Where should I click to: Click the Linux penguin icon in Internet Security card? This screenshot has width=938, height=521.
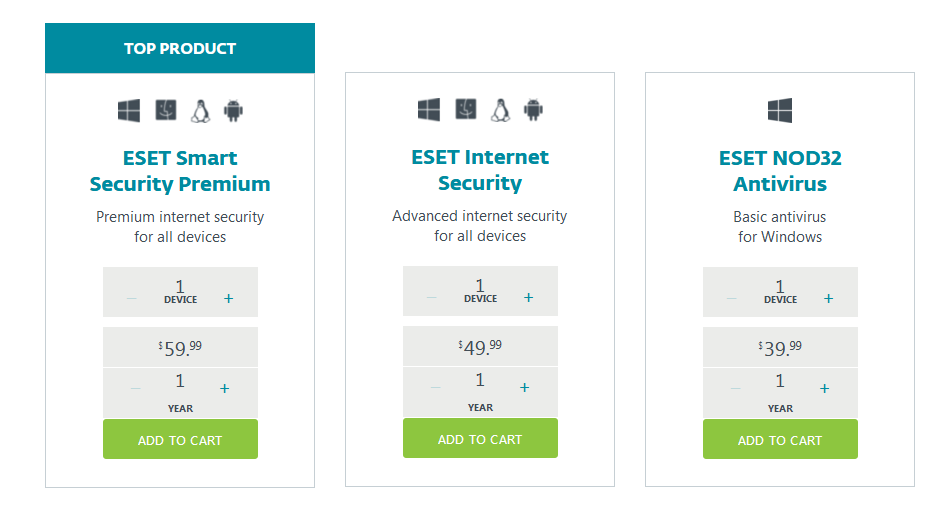pyautogui.click(x=501, y=110)
